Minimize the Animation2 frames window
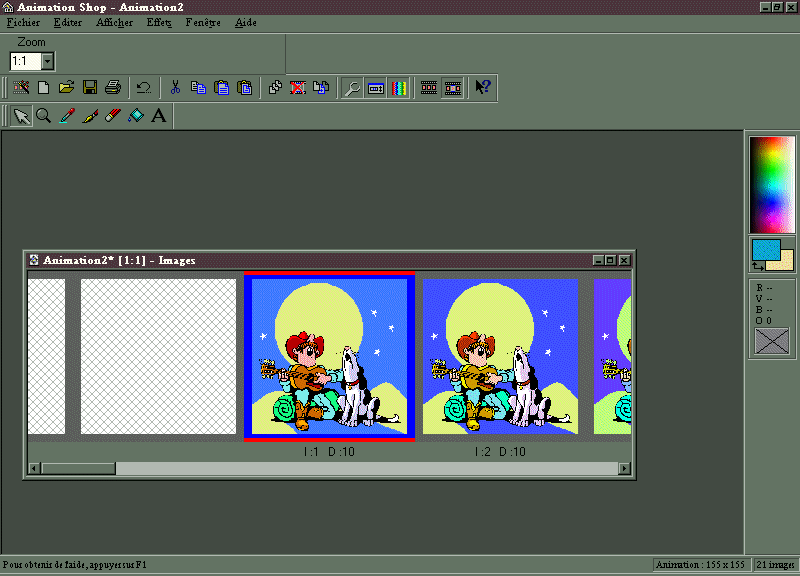 point(599,260)
